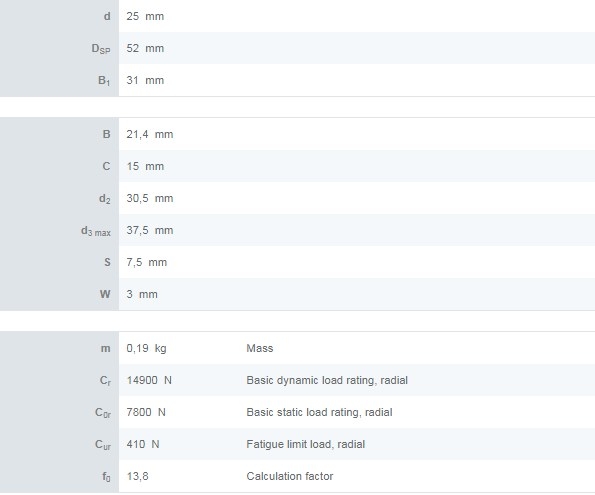Select the 0,19 kg mass value
Image resolution: width=595 pixels, height=495 pixels.
pyautogui.click(x=146, y=348)
